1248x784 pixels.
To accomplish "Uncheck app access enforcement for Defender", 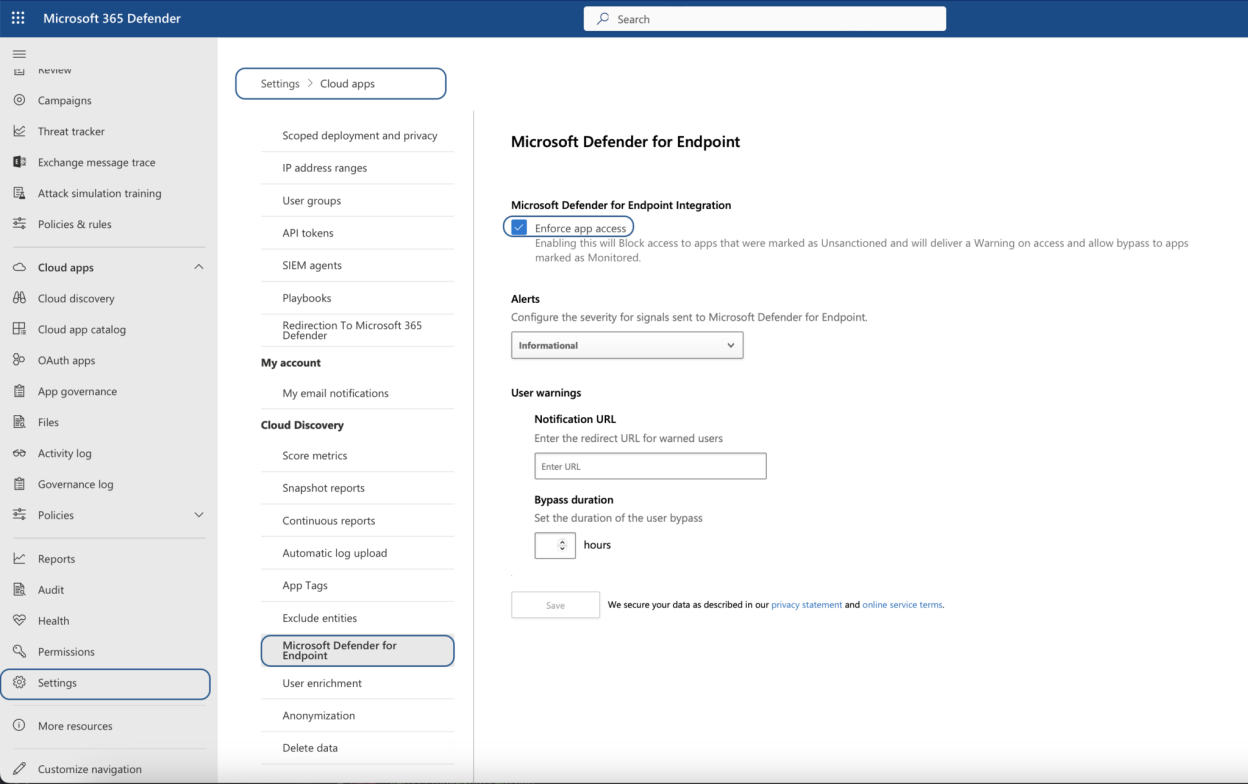I will click(518, 227).
